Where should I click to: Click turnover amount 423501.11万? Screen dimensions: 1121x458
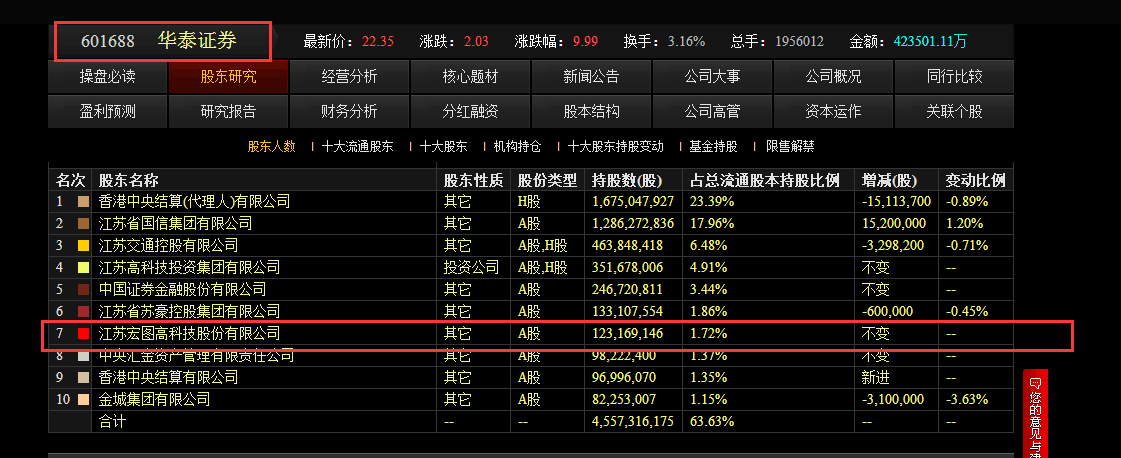[x=930, y=41]
